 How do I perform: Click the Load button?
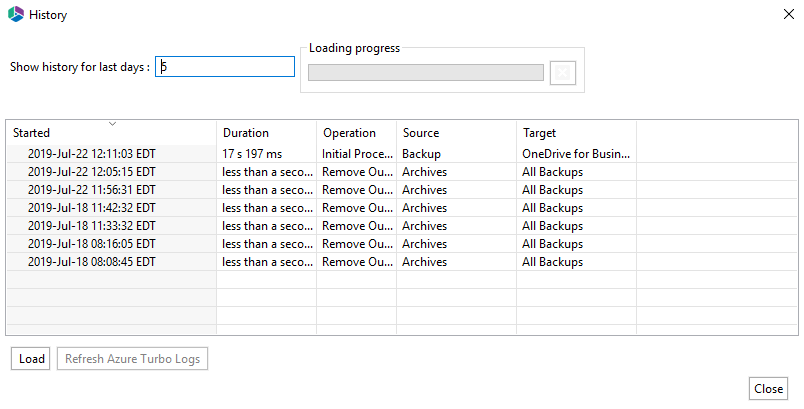32,359
